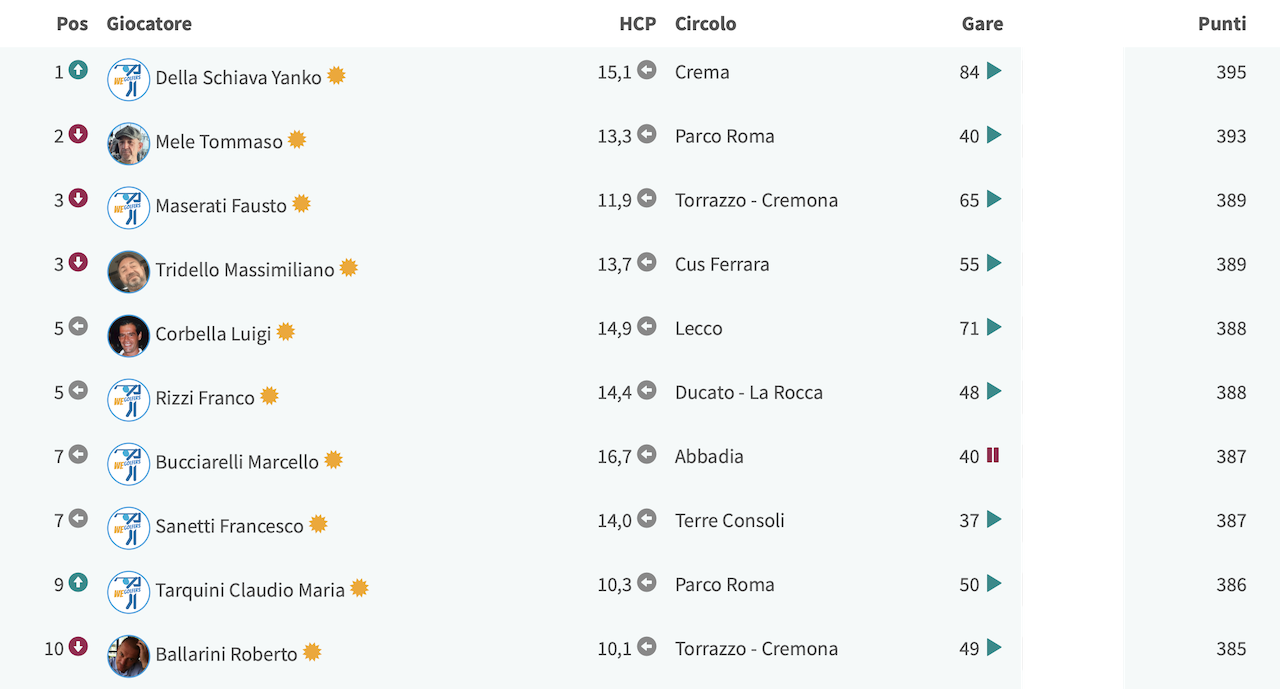Click Mele Tommaso's avatar photo
The image size is (1280, 689).
point(129,144)
